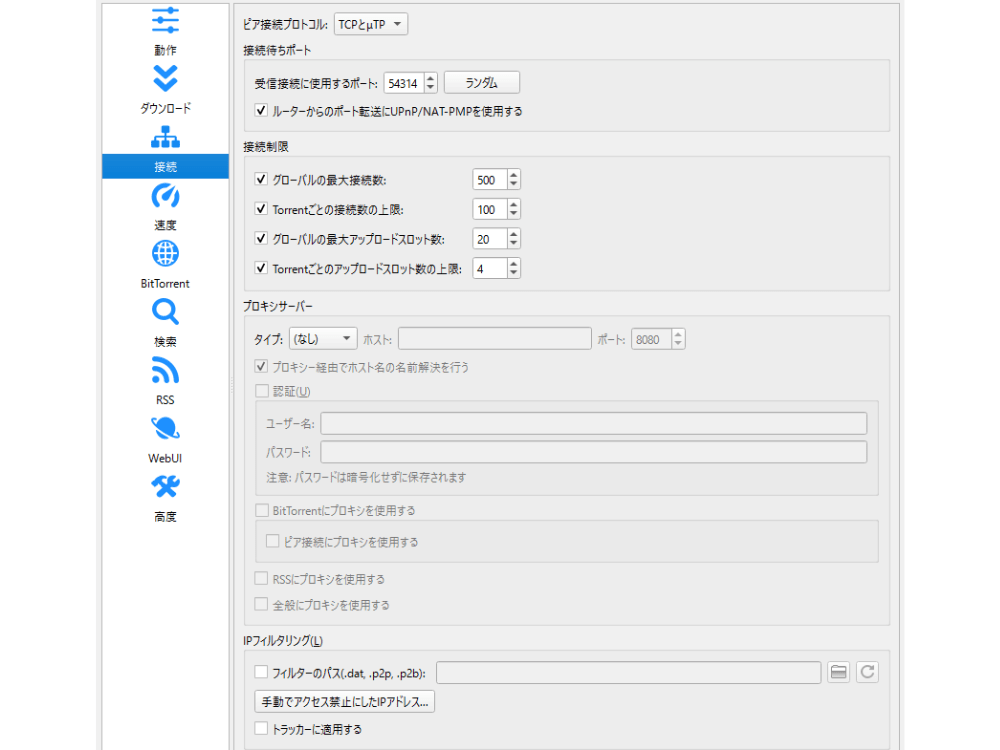
Task: Select the 接続 (Connection) tab
Action: [165, 165]
